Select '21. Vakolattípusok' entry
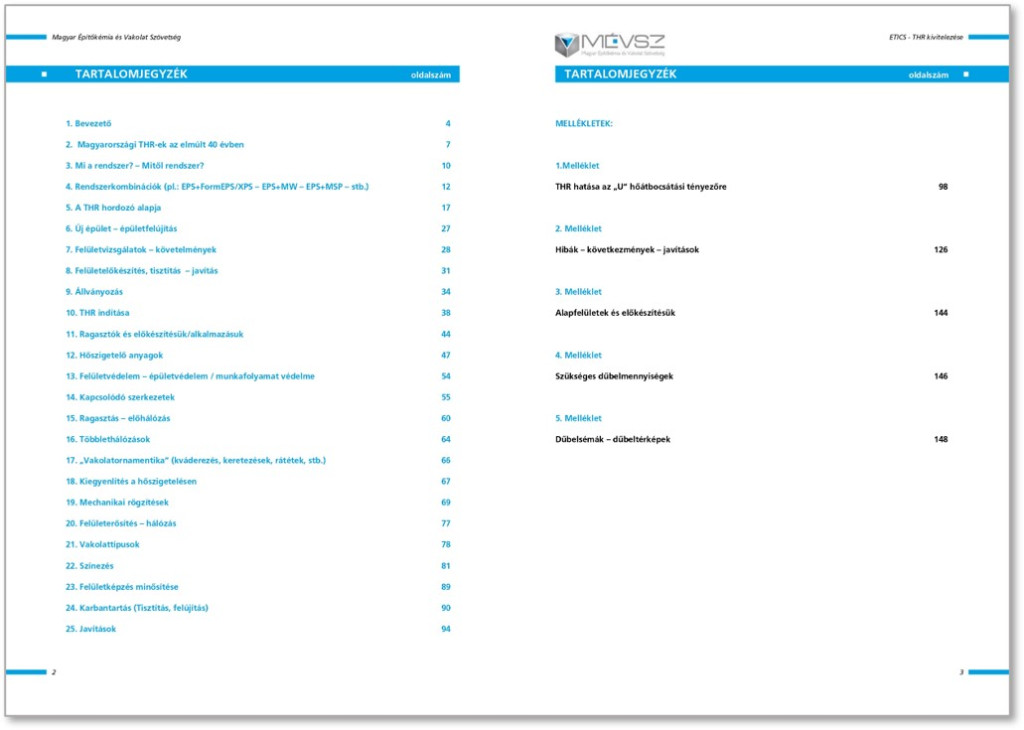 pyautogui.click(x=103, y=544)
